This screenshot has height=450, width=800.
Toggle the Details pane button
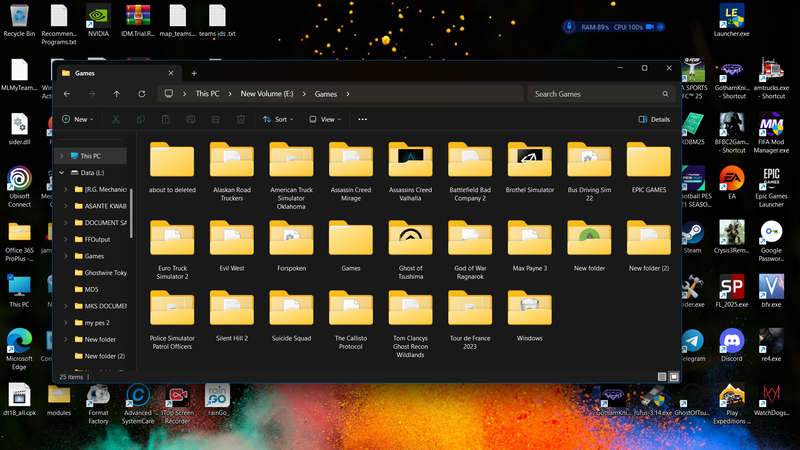[x=654, y=119]
